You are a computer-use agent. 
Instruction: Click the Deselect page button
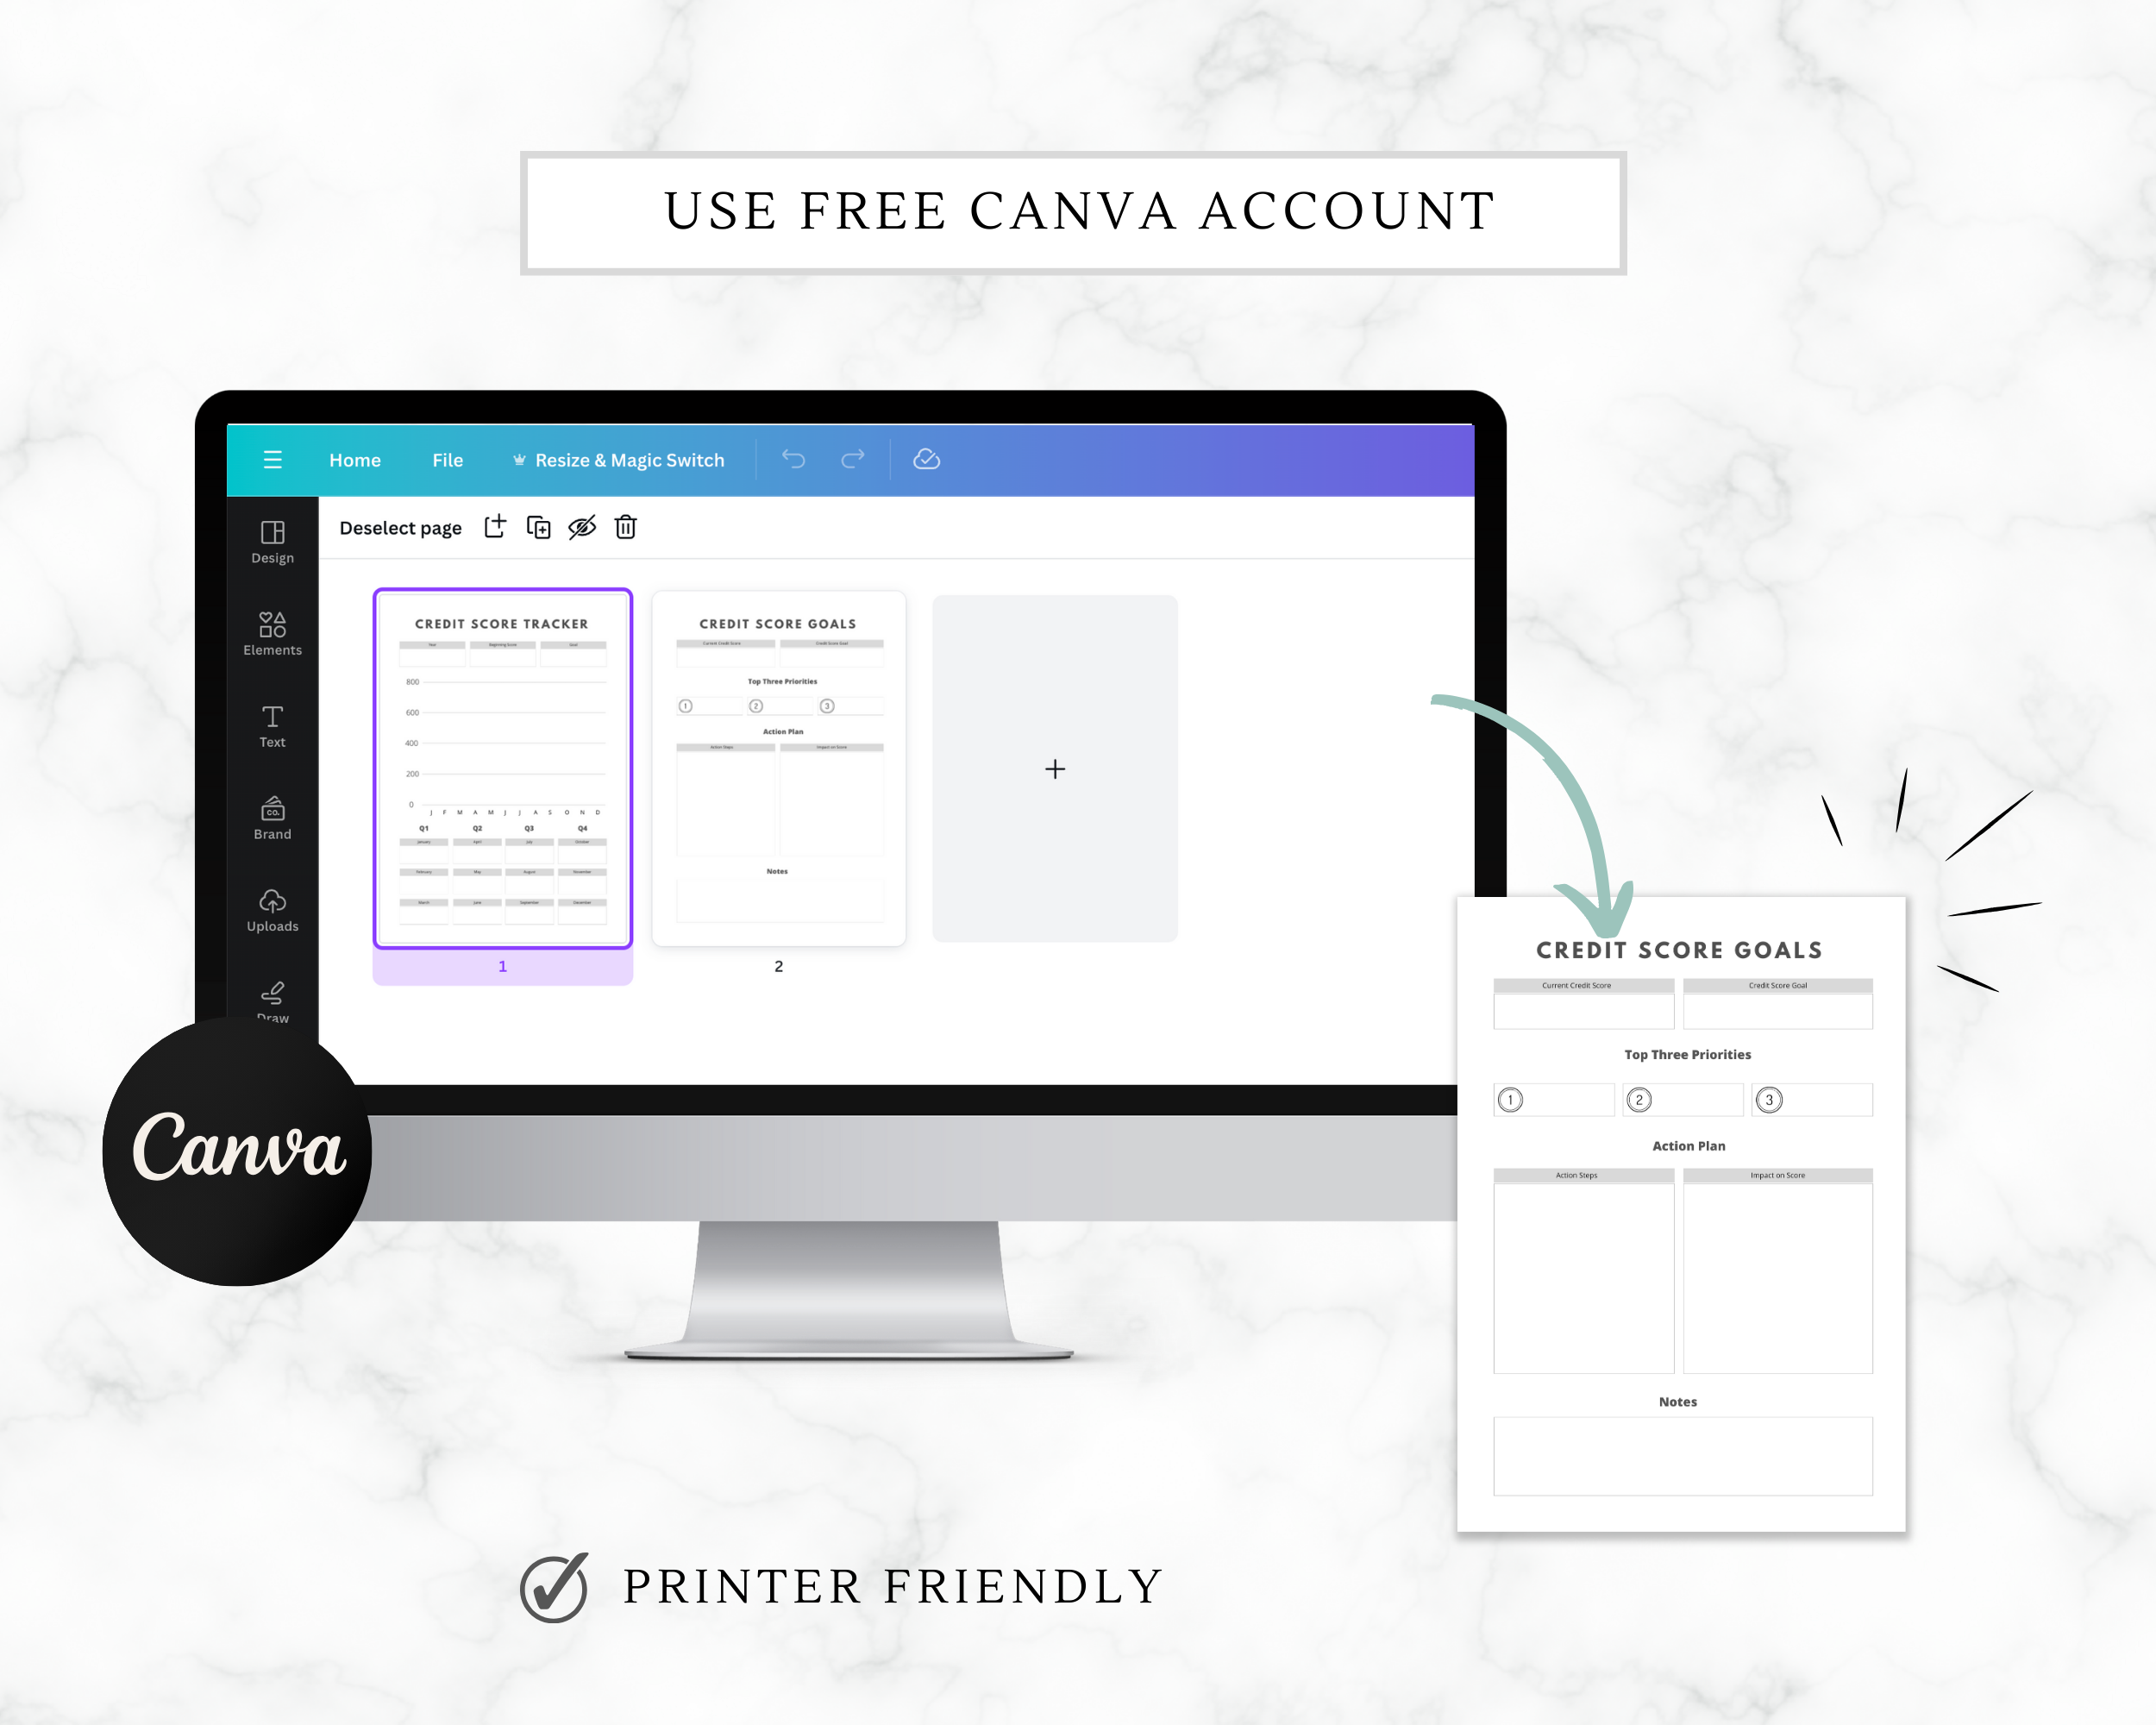399,526
